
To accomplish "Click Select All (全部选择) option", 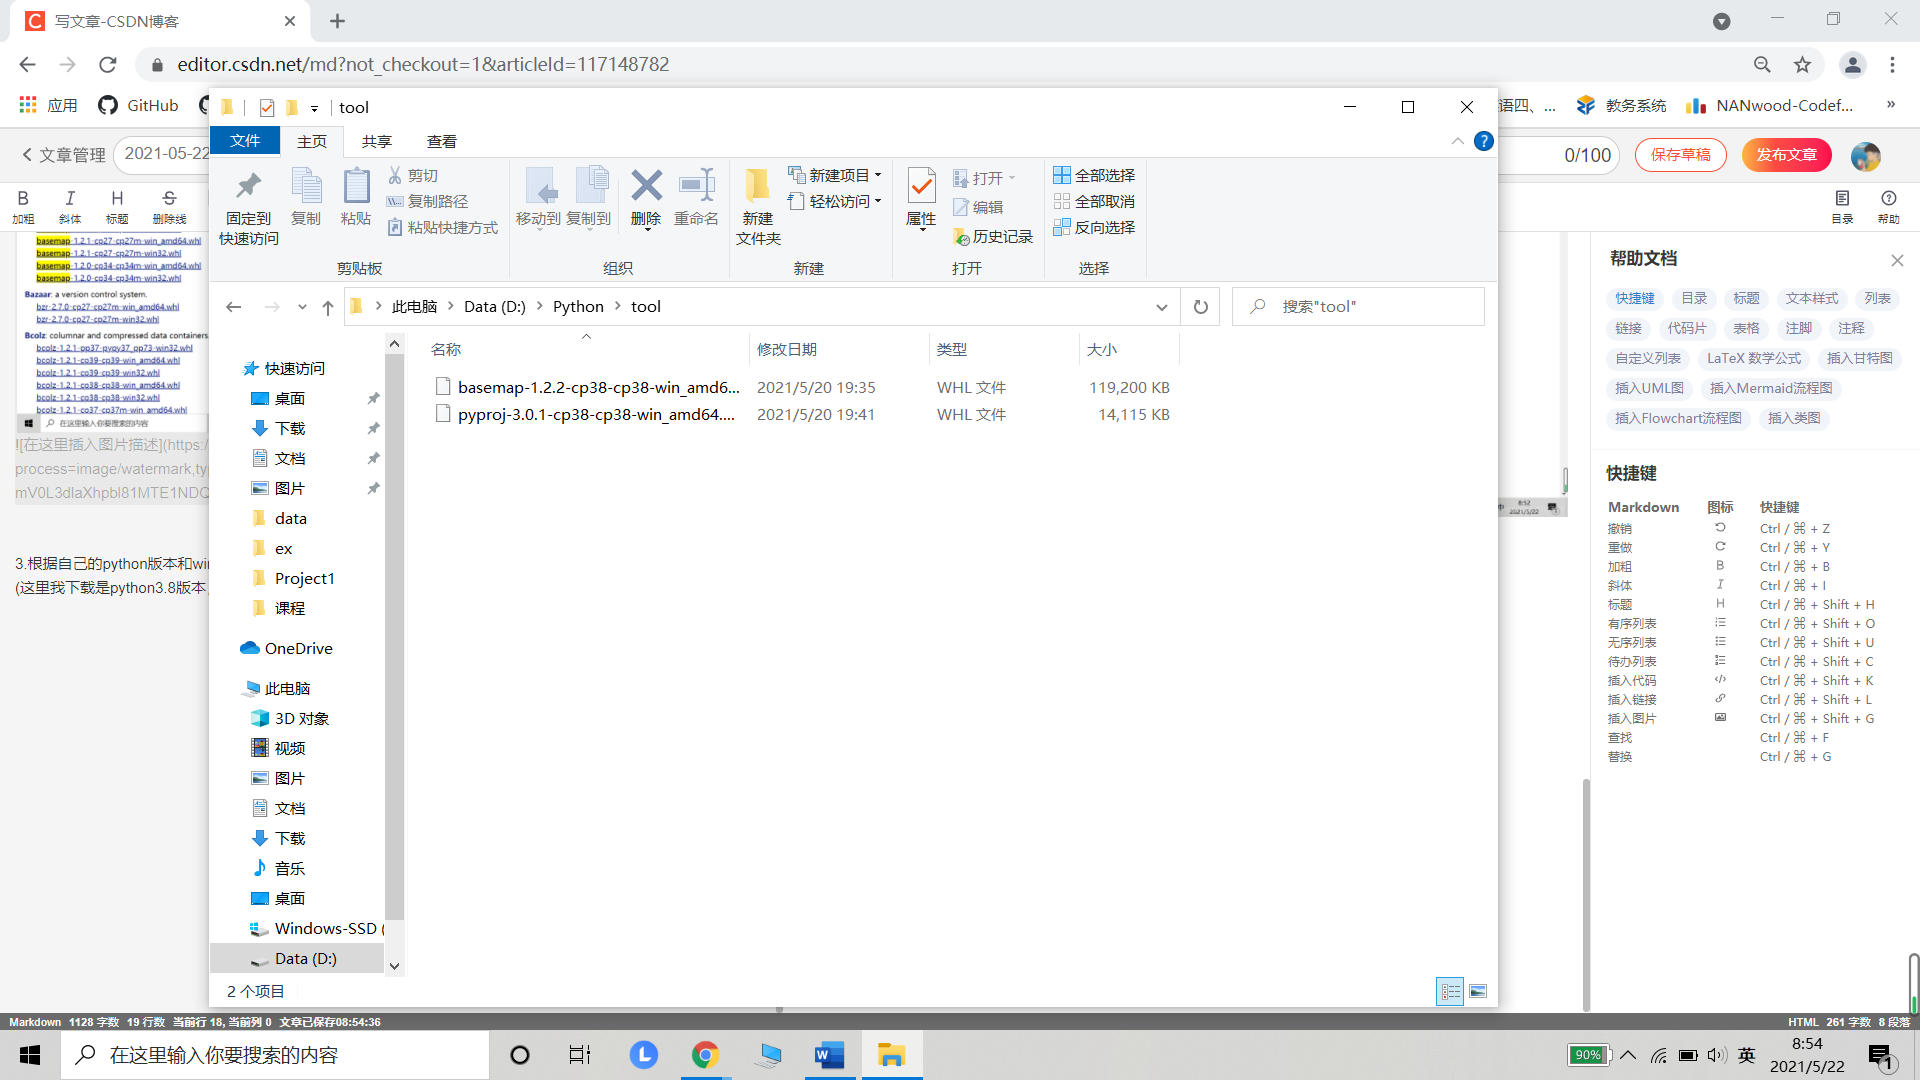I will [1094, 175].
